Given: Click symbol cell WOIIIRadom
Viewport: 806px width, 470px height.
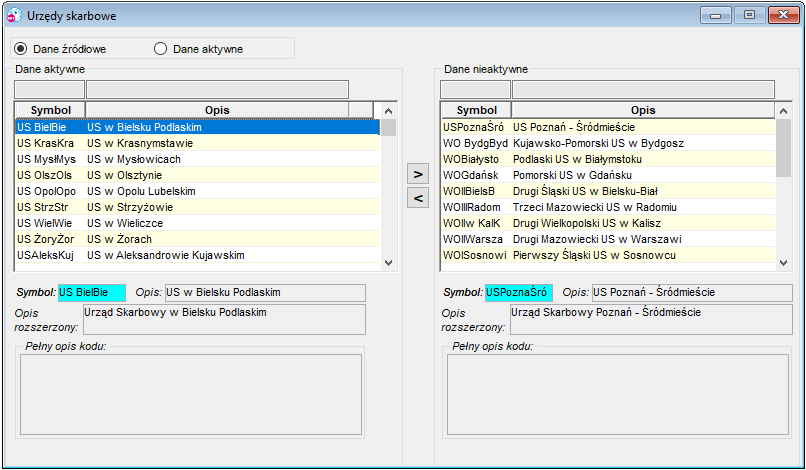Looking at the screenshot, I should (x=477, y=207).
